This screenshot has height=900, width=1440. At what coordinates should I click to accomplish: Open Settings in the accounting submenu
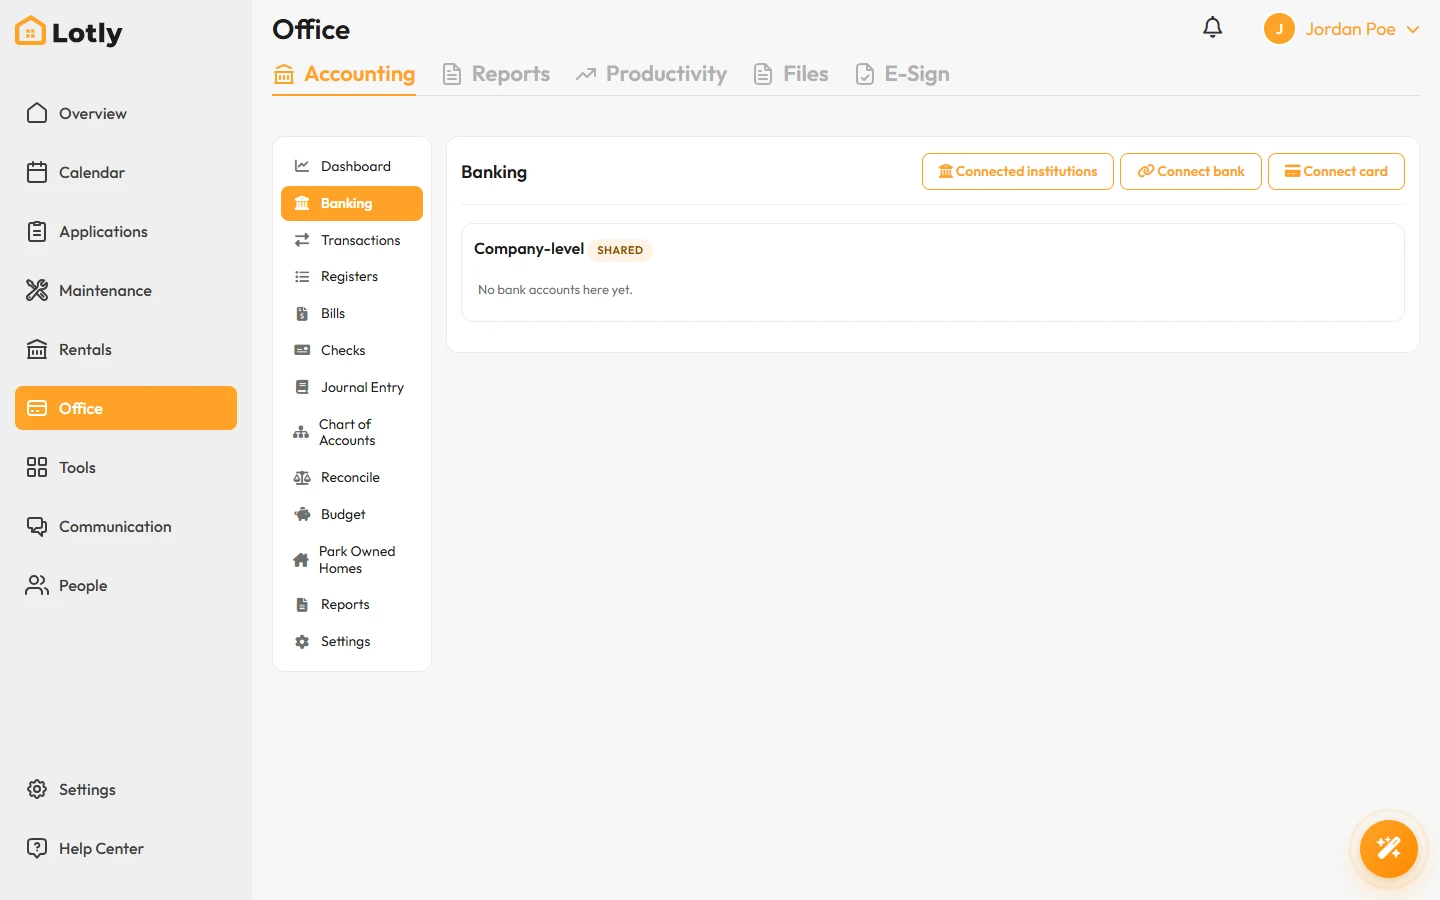352,641
